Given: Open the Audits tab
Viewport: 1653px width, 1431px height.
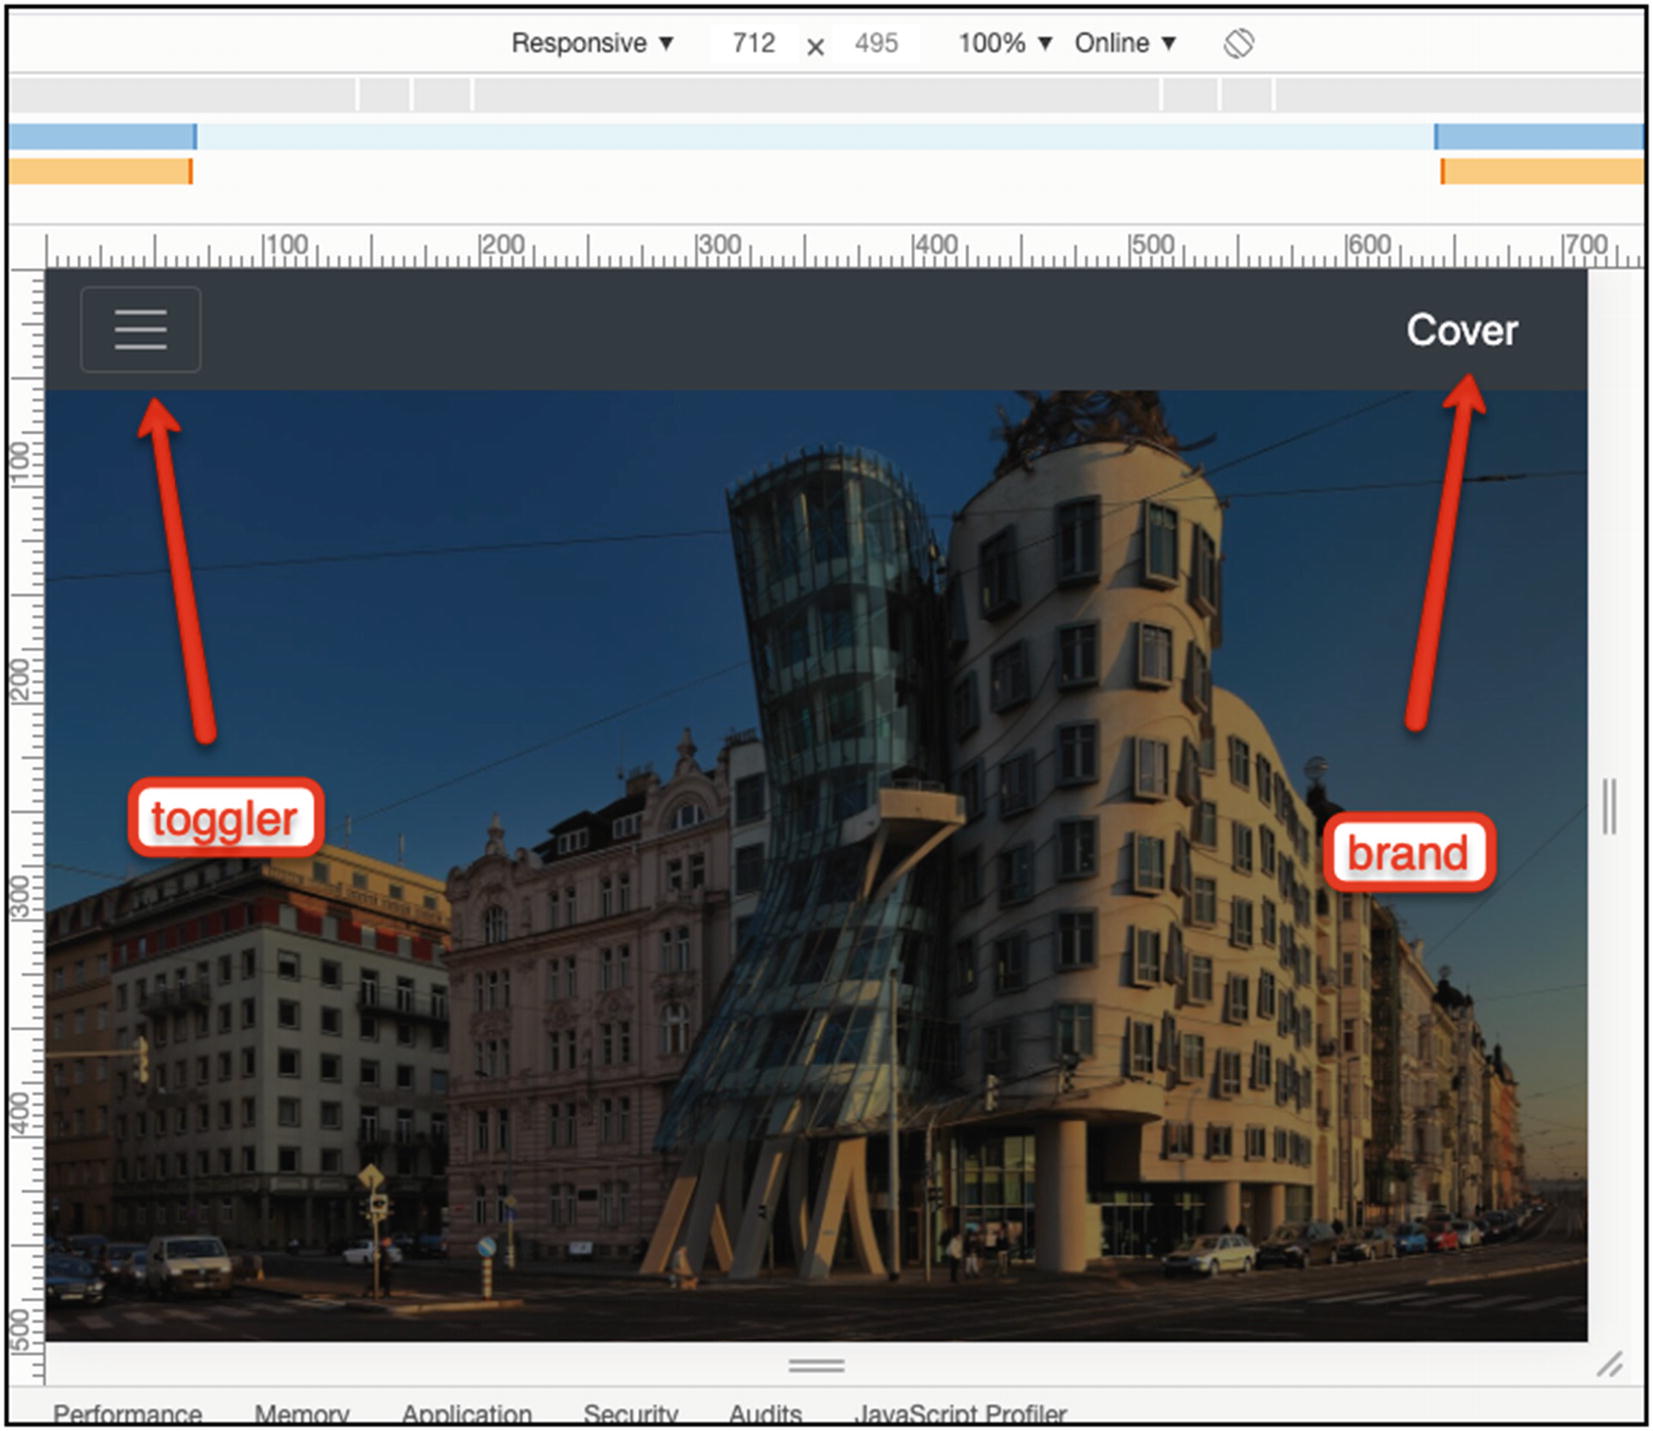Looking at the screenshot, I should (x=765, y=1413).
